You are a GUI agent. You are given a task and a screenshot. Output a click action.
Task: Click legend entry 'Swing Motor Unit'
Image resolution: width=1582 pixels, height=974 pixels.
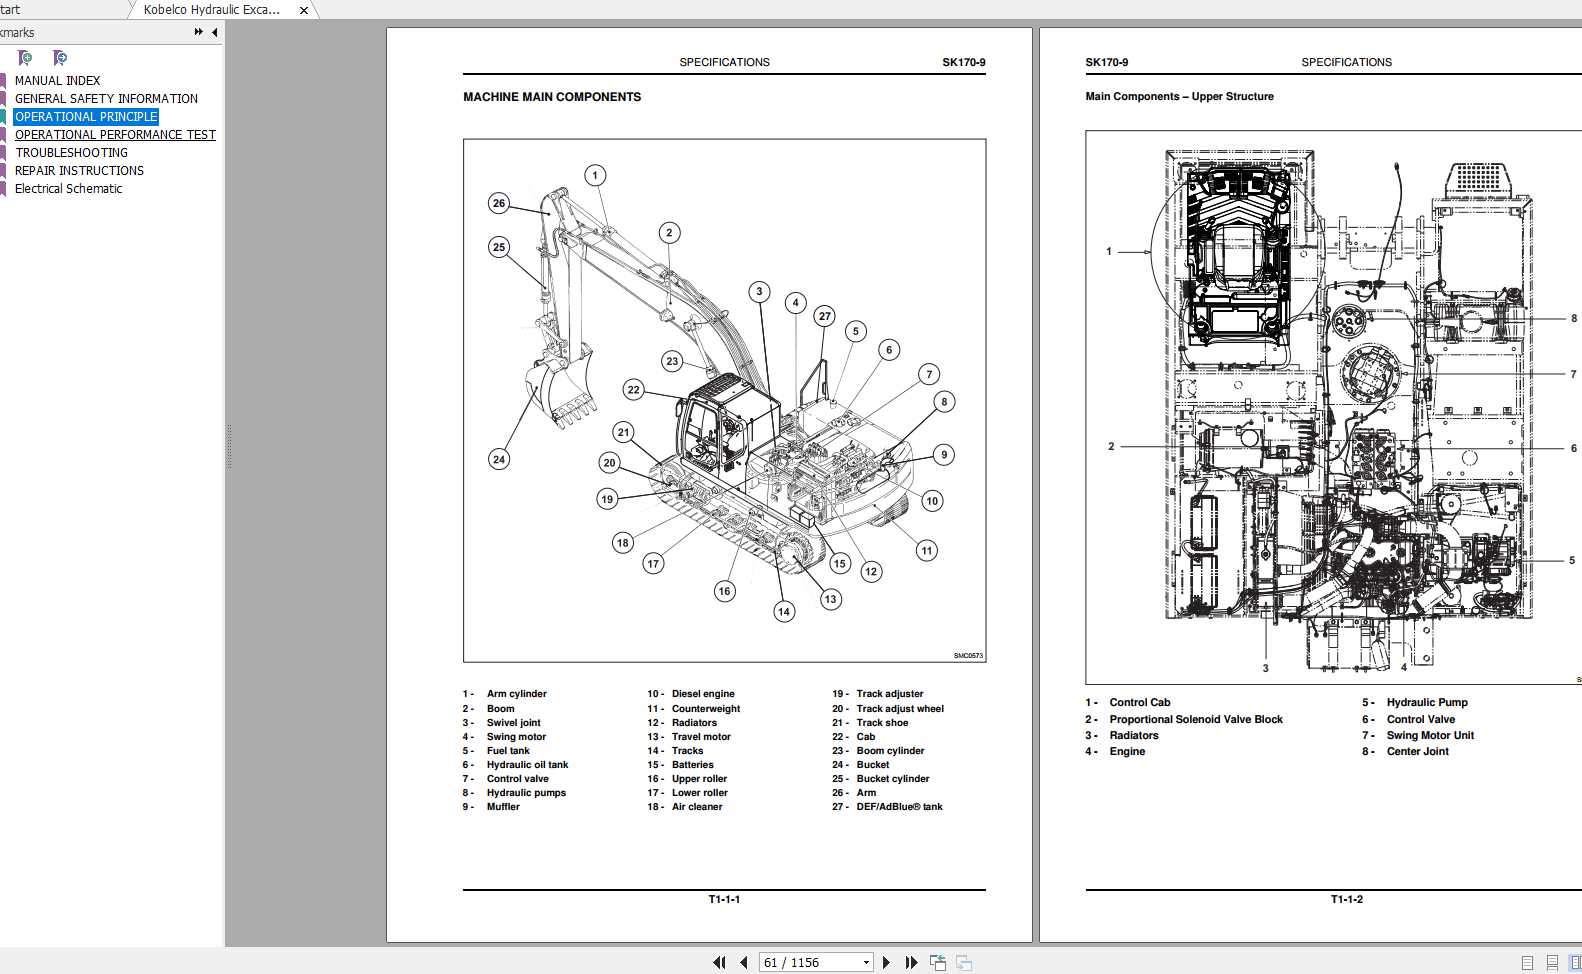(x=1430, y=736)
